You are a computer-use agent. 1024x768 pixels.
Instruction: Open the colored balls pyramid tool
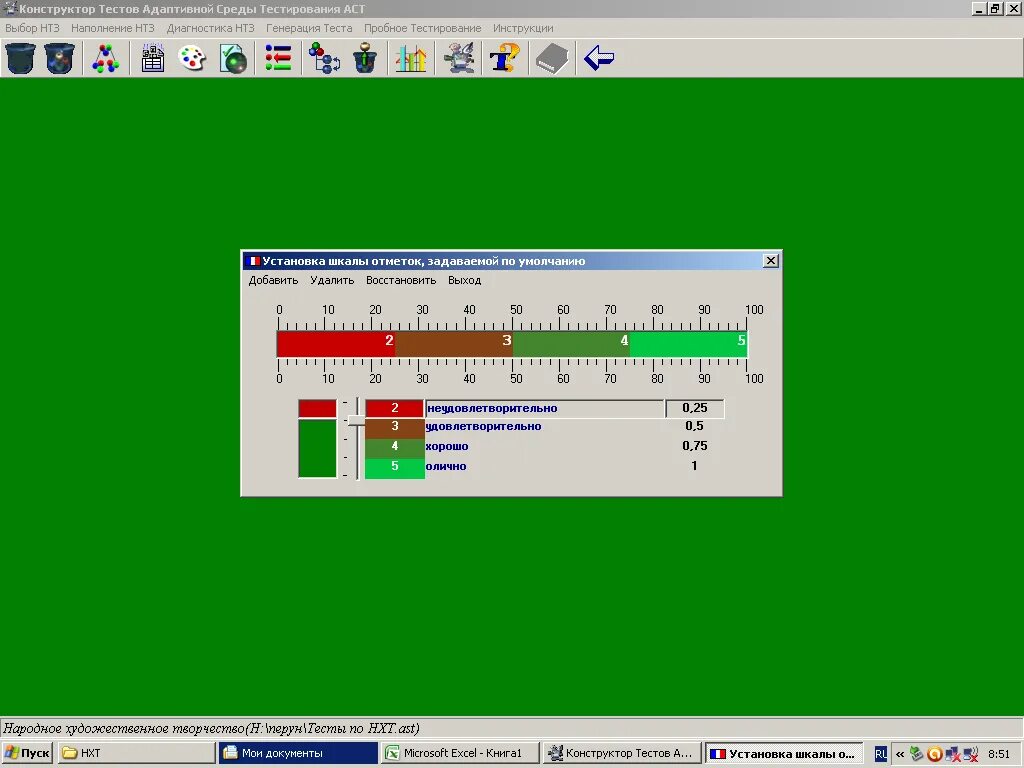click(106, 58)
